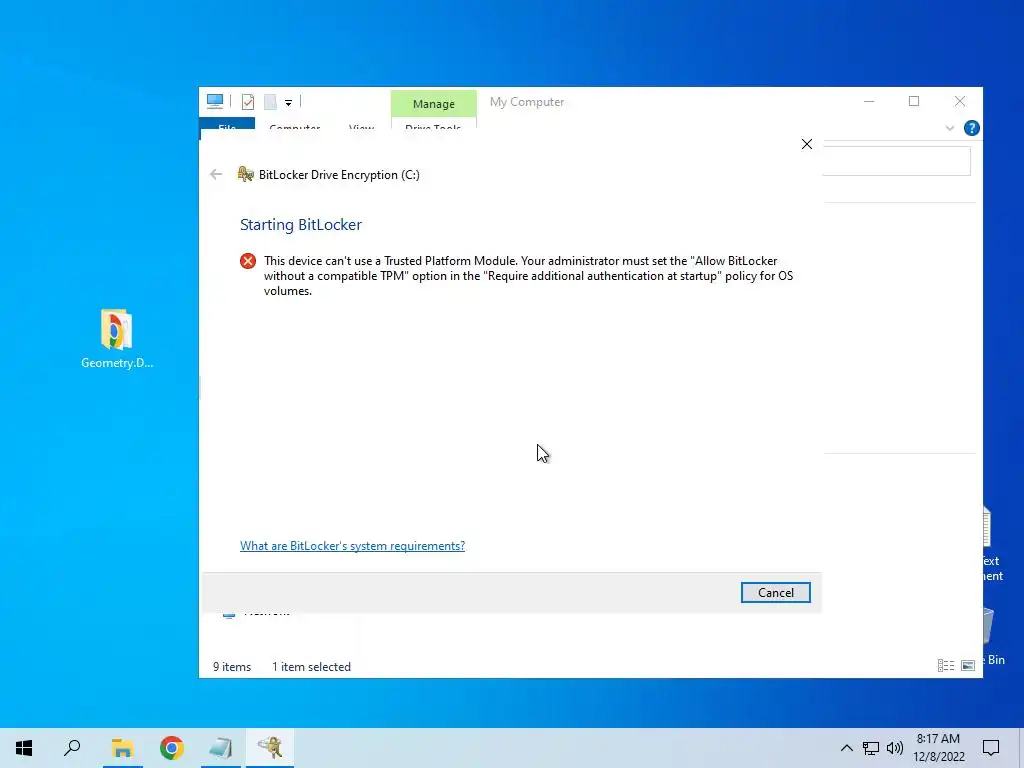Open the Manage ribbon tab in My Computer
Screen dimensions: 1024x768
pyautogui.click(x=434, y=104)
